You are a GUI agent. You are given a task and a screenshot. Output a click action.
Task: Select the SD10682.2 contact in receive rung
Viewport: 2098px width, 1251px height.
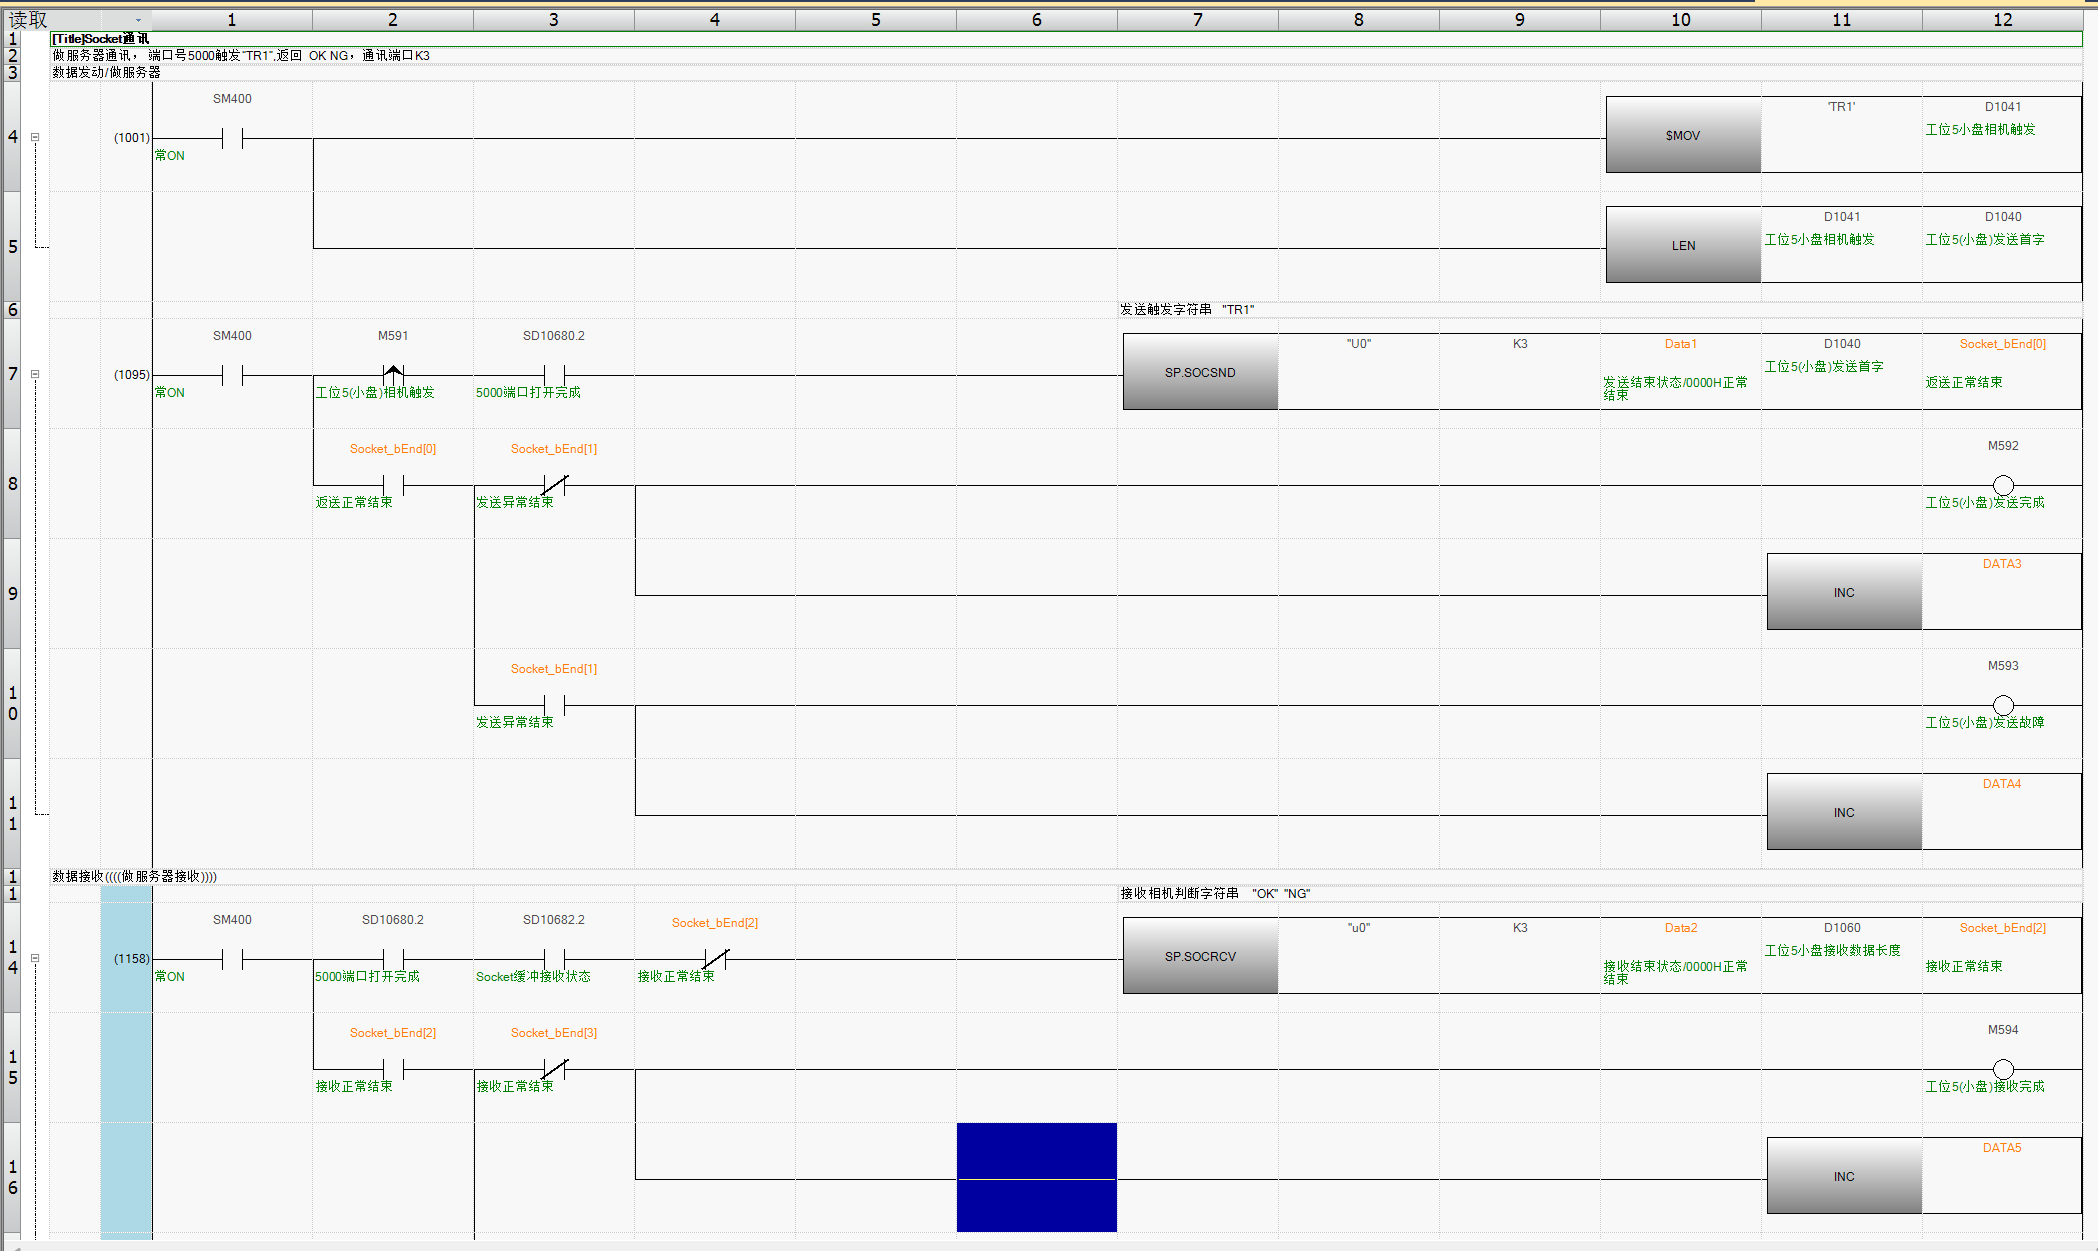(554, 959)
